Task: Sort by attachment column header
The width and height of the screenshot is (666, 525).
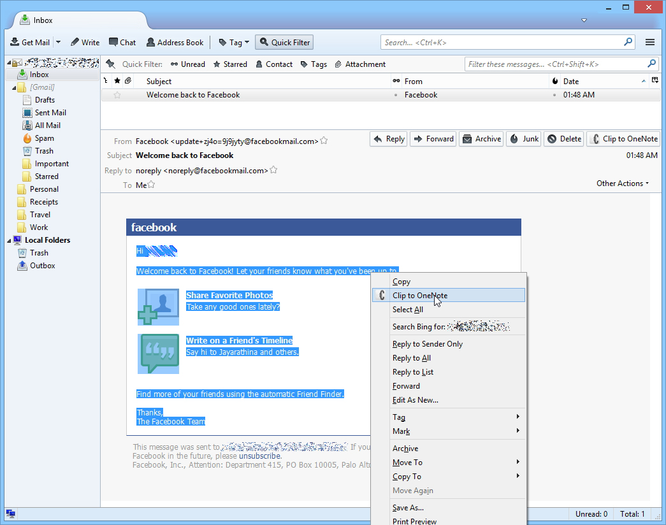Action: 128,81
